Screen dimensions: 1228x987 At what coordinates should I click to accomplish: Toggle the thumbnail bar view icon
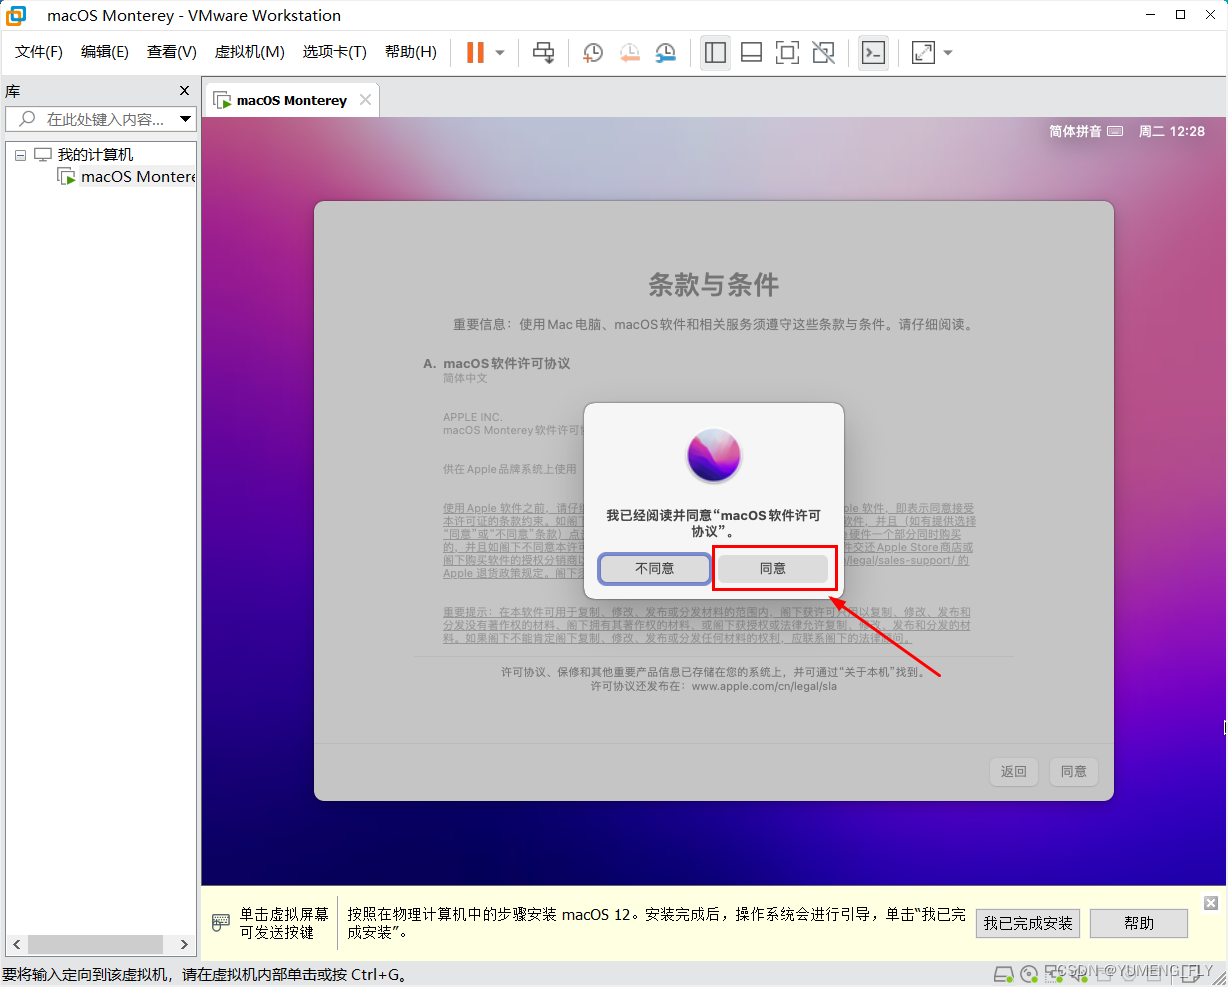(x=751, y=52)
